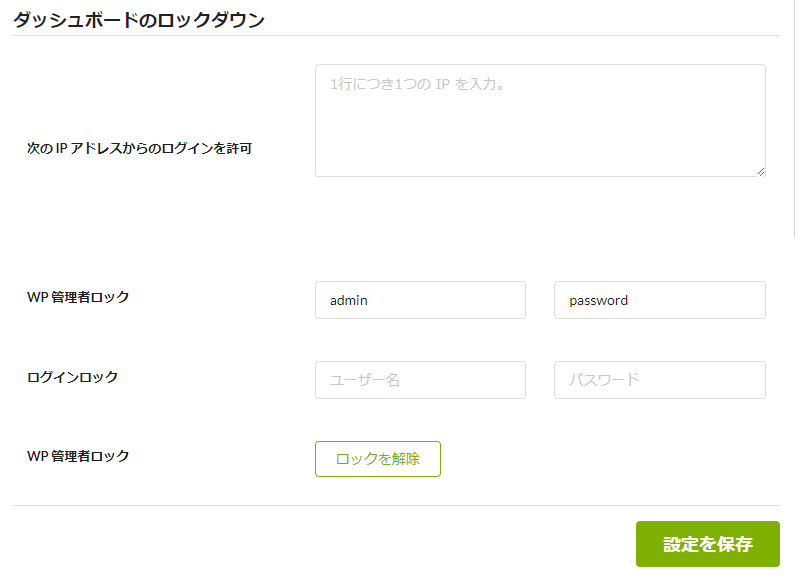Viewport: 800px width, 579px height.
Task: Click the divider line below the heading
Action: (396, 36)
